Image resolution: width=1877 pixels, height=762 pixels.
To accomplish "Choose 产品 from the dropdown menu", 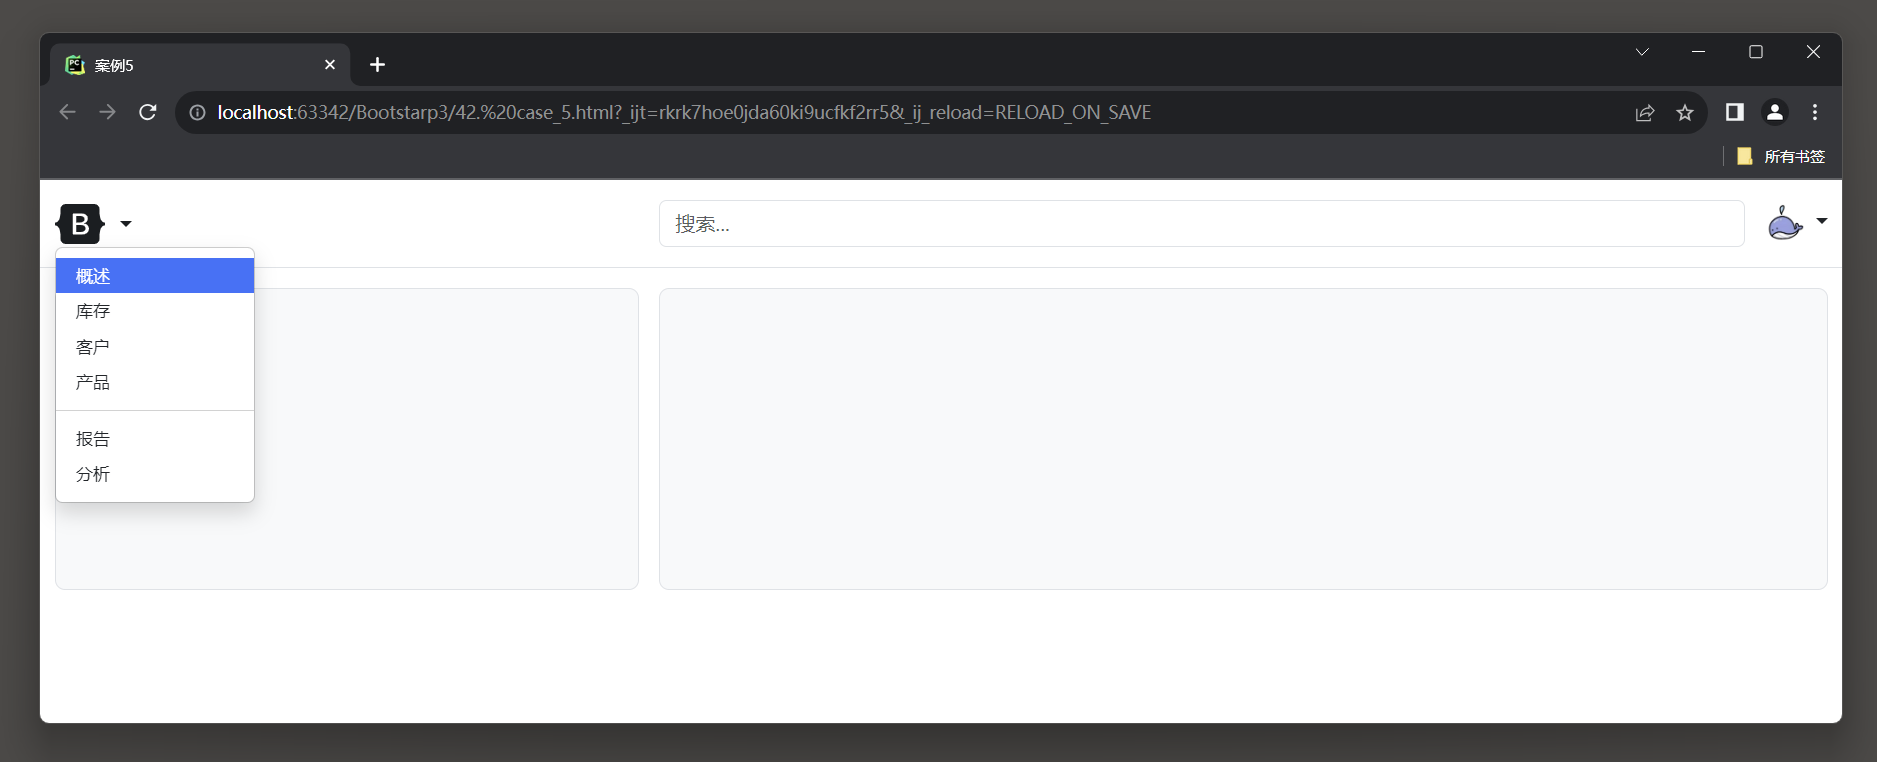I will click(155, 382).
